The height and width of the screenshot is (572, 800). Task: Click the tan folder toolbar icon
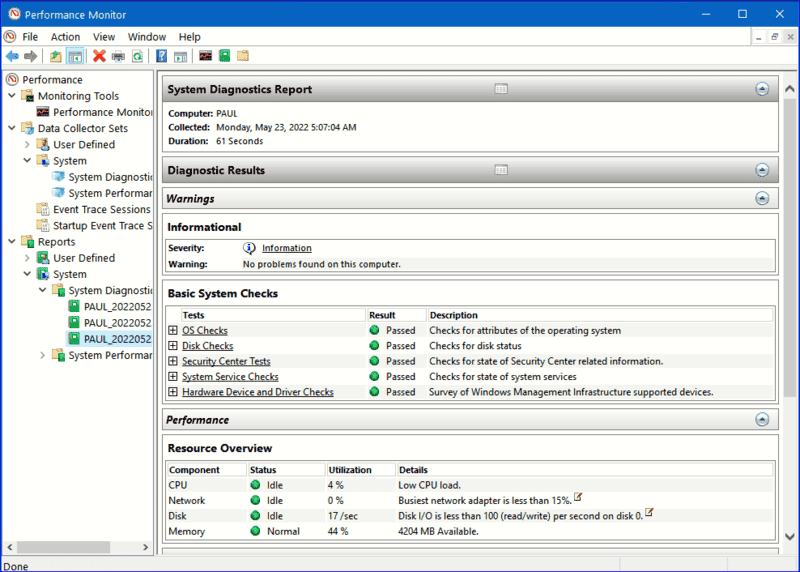[x=243, y=56]
